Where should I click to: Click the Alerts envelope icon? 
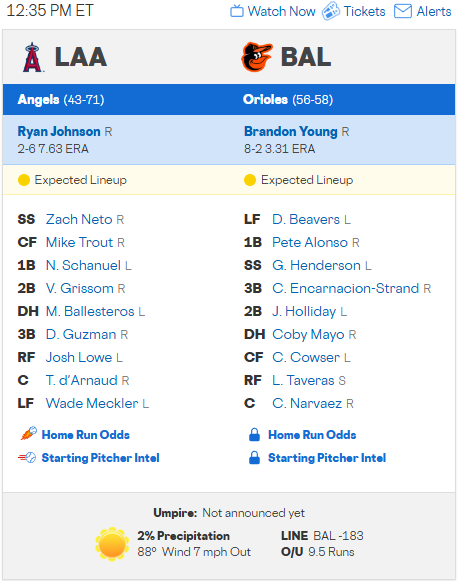(x=403, y=11)
